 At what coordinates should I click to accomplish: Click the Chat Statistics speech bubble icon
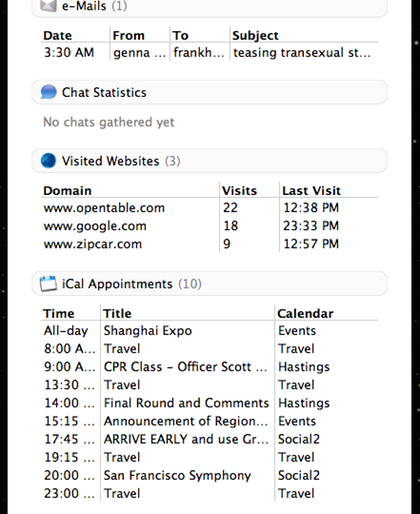48,92
